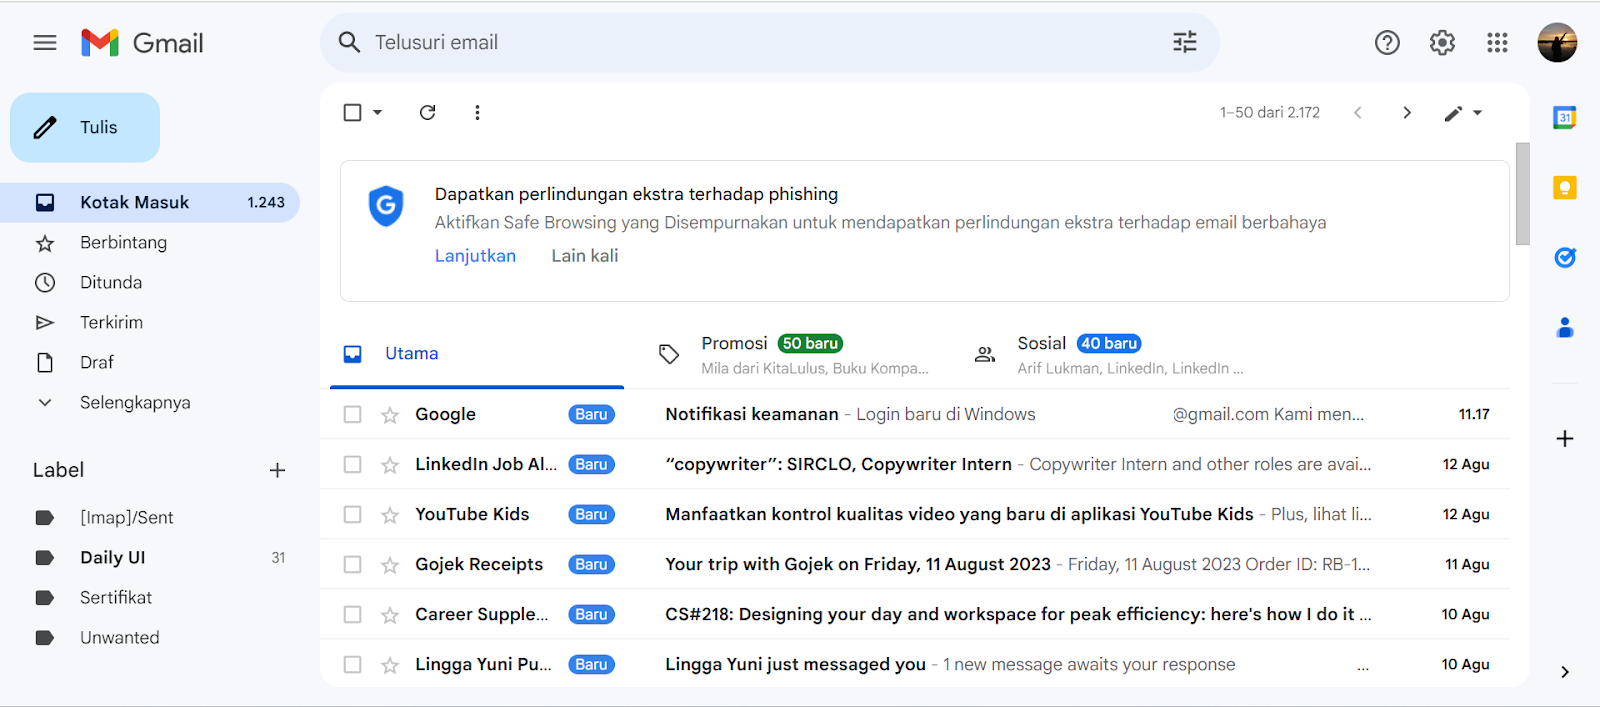Open Contacts side panel

(1565, 327)
